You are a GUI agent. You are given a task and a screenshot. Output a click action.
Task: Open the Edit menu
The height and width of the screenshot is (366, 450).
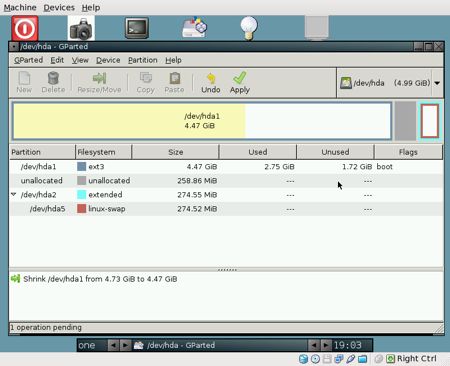[x=57, y=60]
